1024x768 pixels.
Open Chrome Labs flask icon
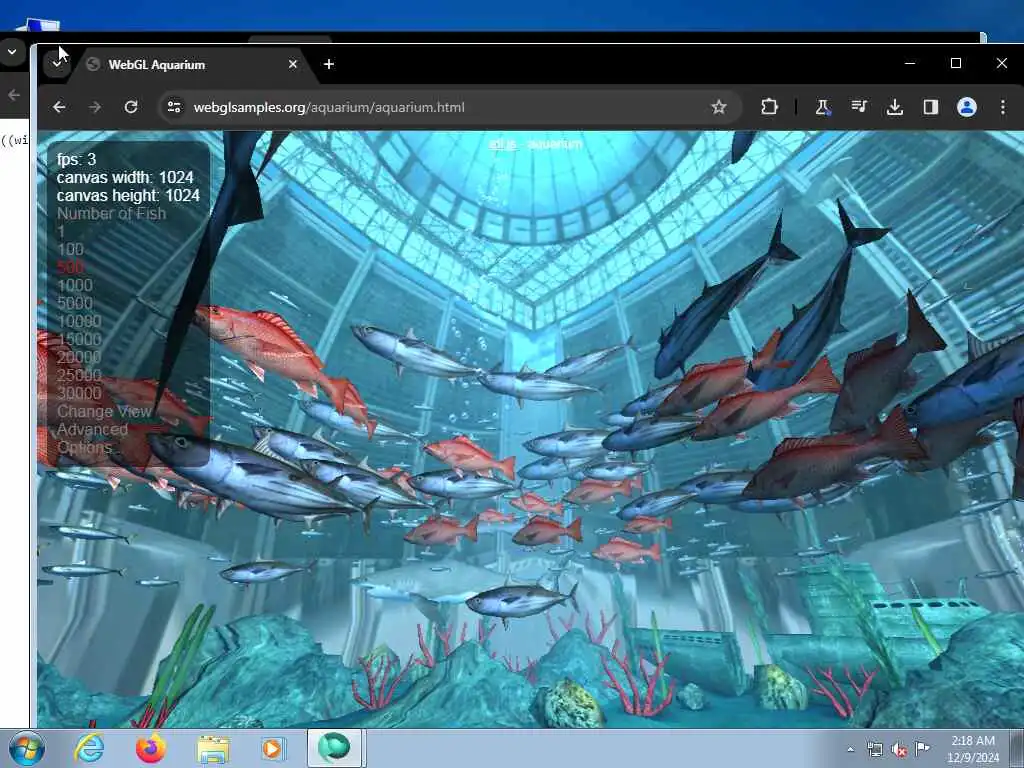pos(822,106)
